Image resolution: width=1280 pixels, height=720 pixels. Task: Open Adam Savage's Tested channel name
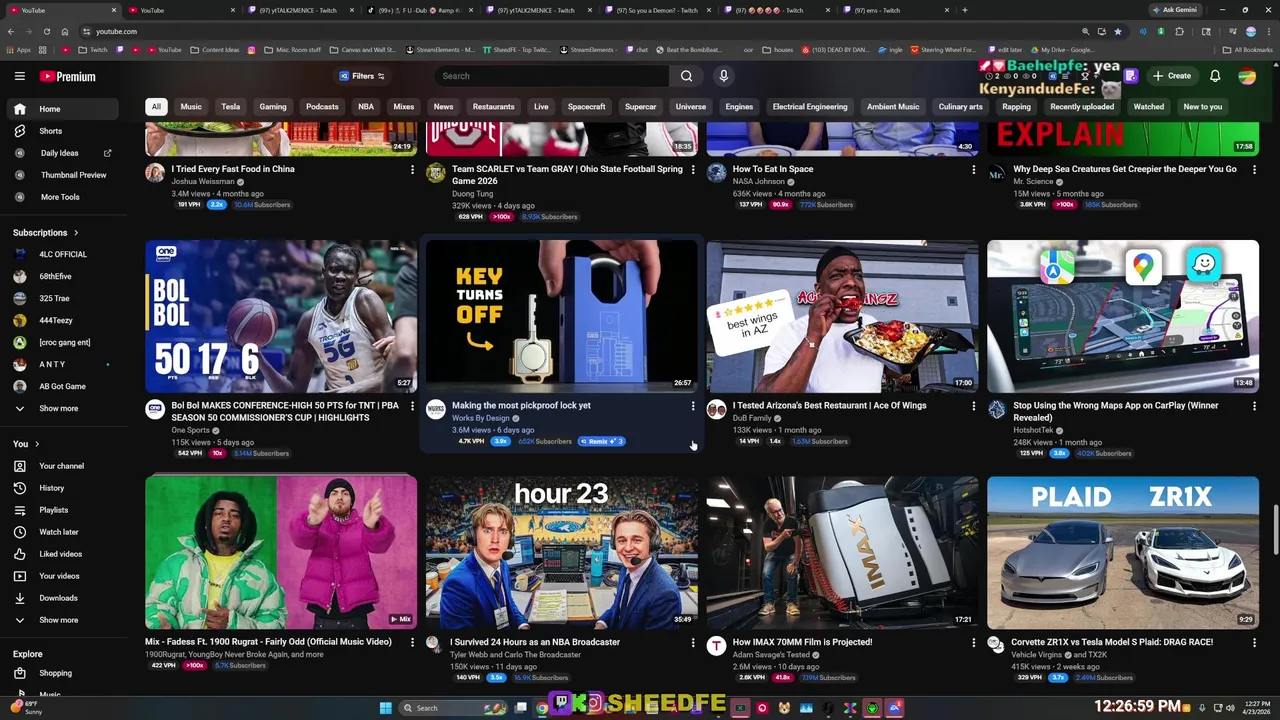click(773, 655)
